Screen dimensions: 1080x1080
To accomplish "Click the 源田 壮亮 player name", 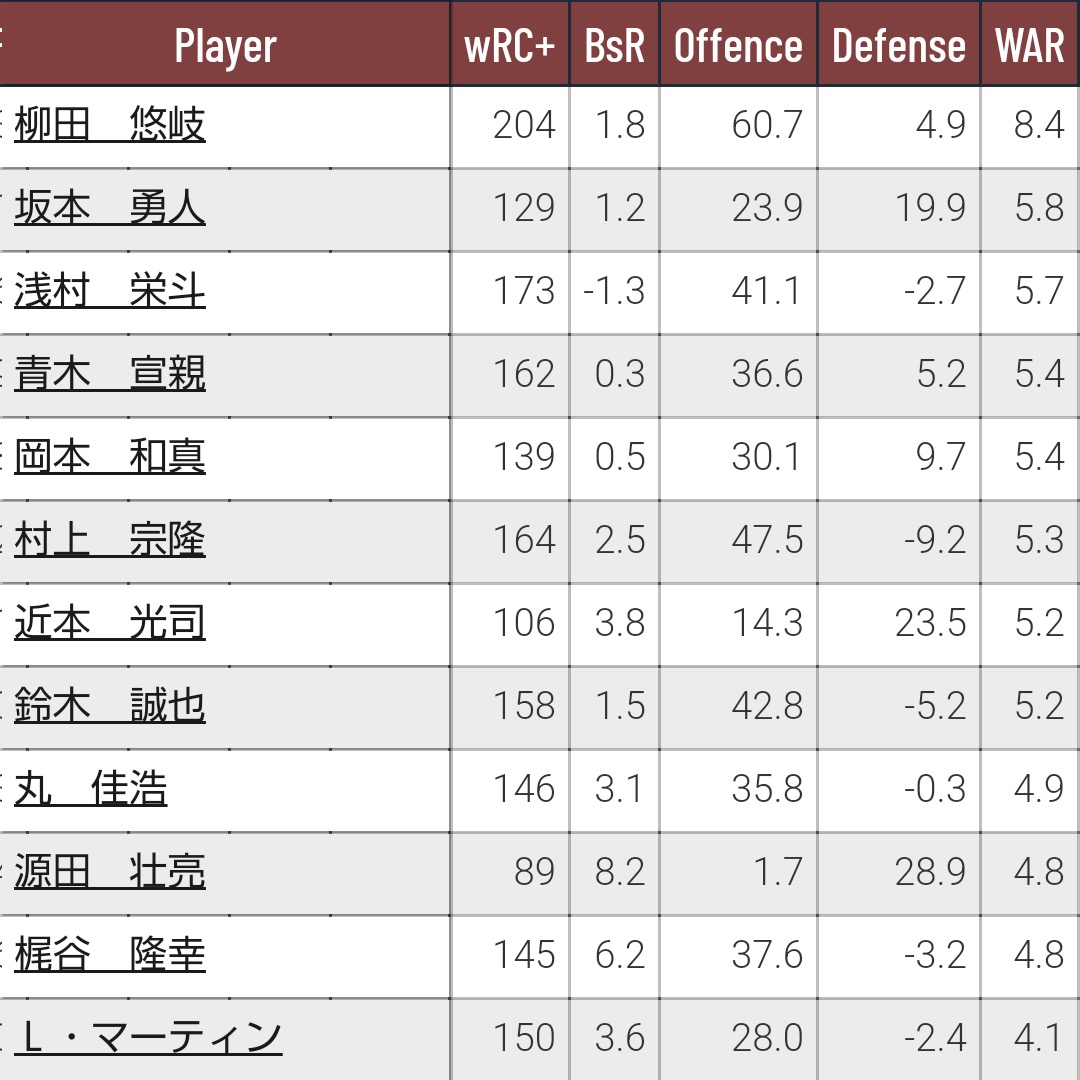I will point(110,872).
